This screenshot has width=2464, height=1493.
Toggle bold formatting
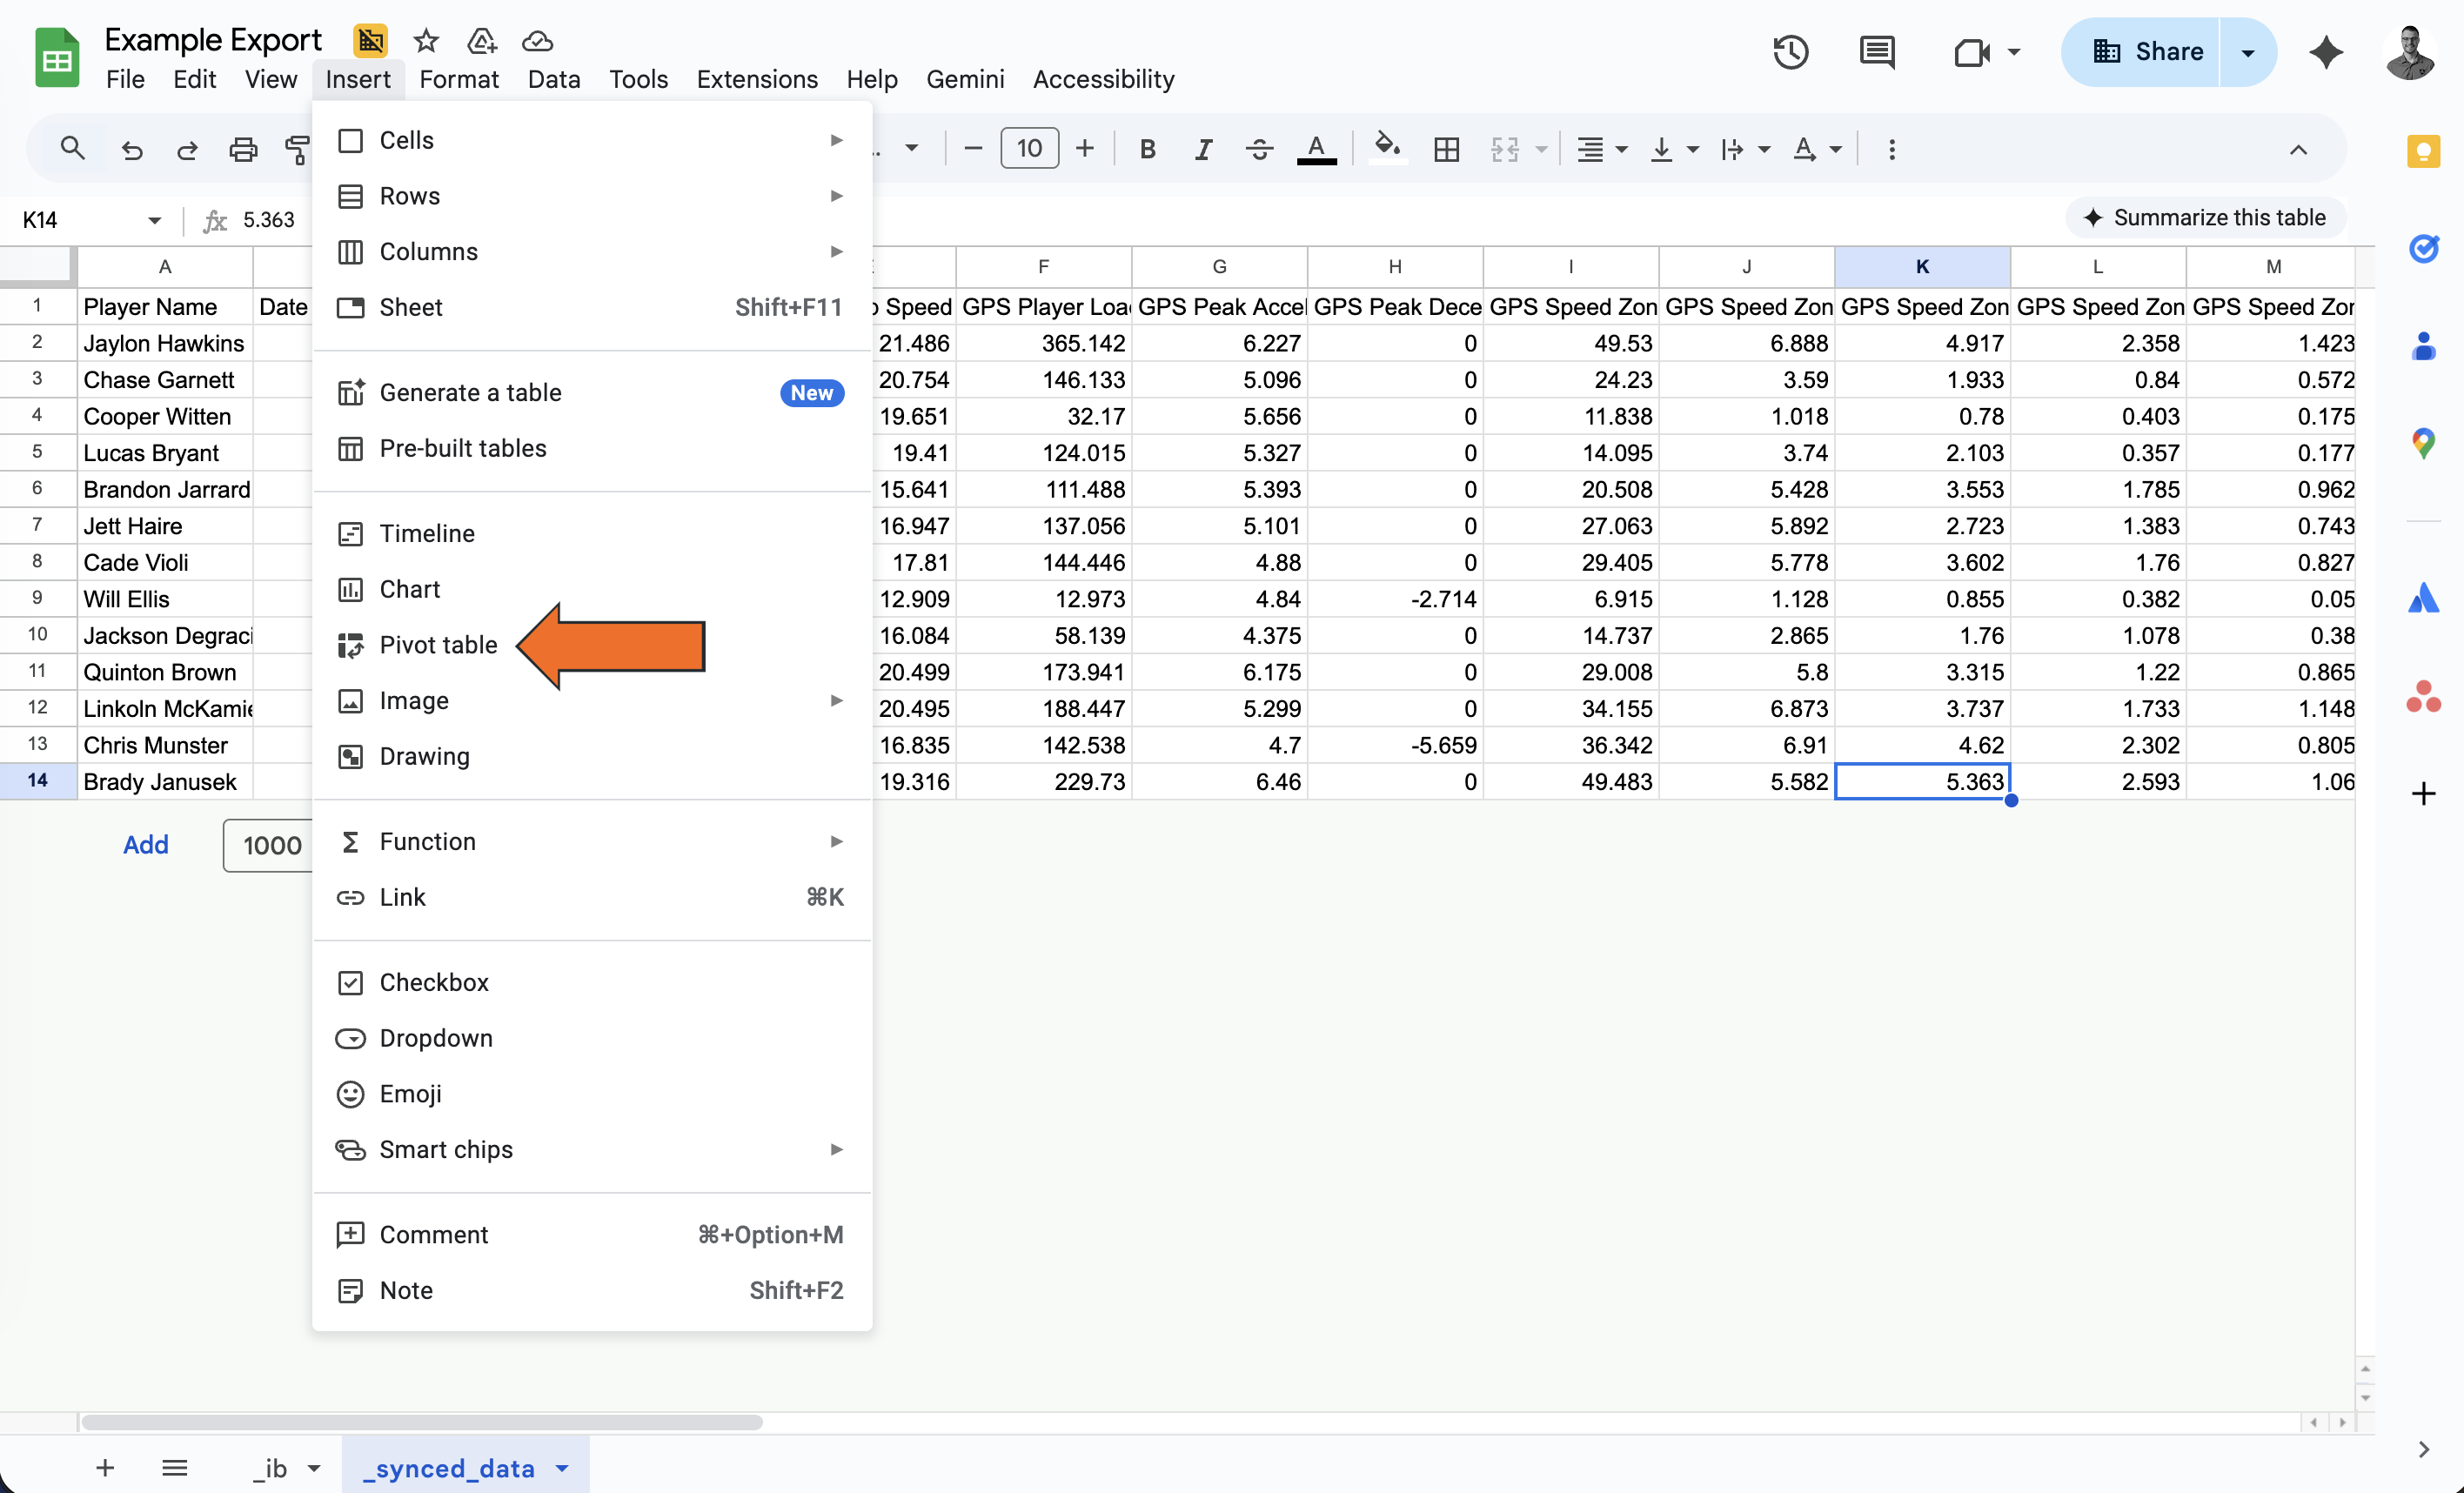point(1147,149)
